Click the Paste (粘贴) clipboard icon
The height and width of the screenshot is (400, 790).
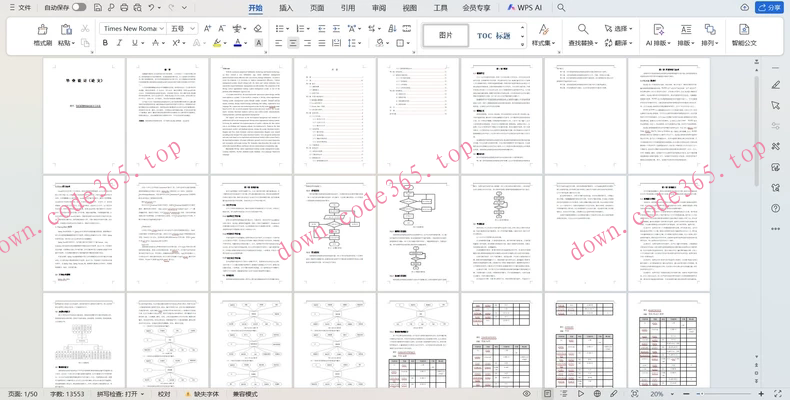(65, 29)
